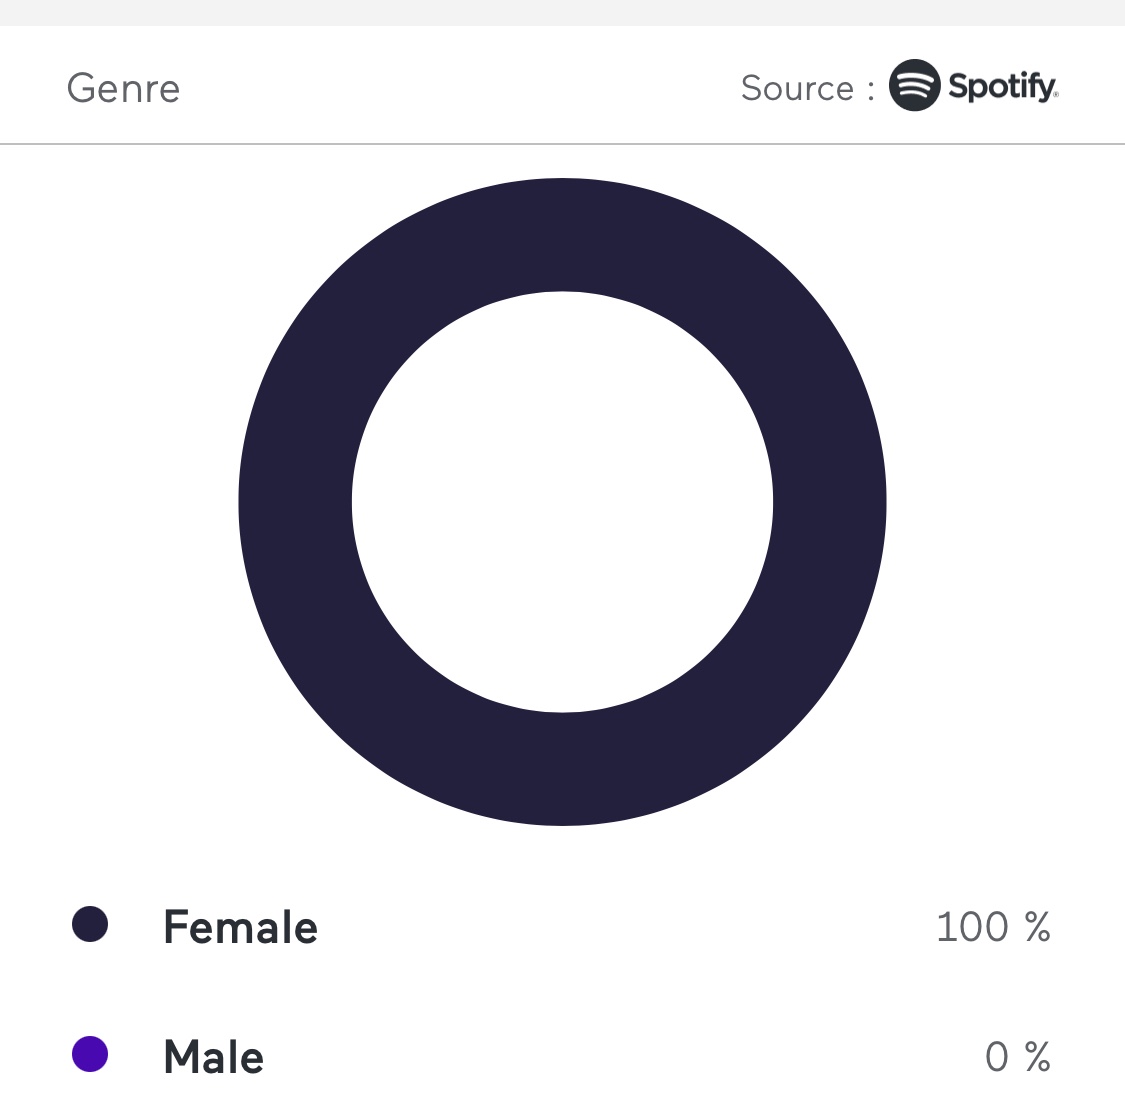Image resolution: width=1125 pixels, height=1094 pixels.
Task: Click the 100 number in the Female row
Action: pos(972,927)
